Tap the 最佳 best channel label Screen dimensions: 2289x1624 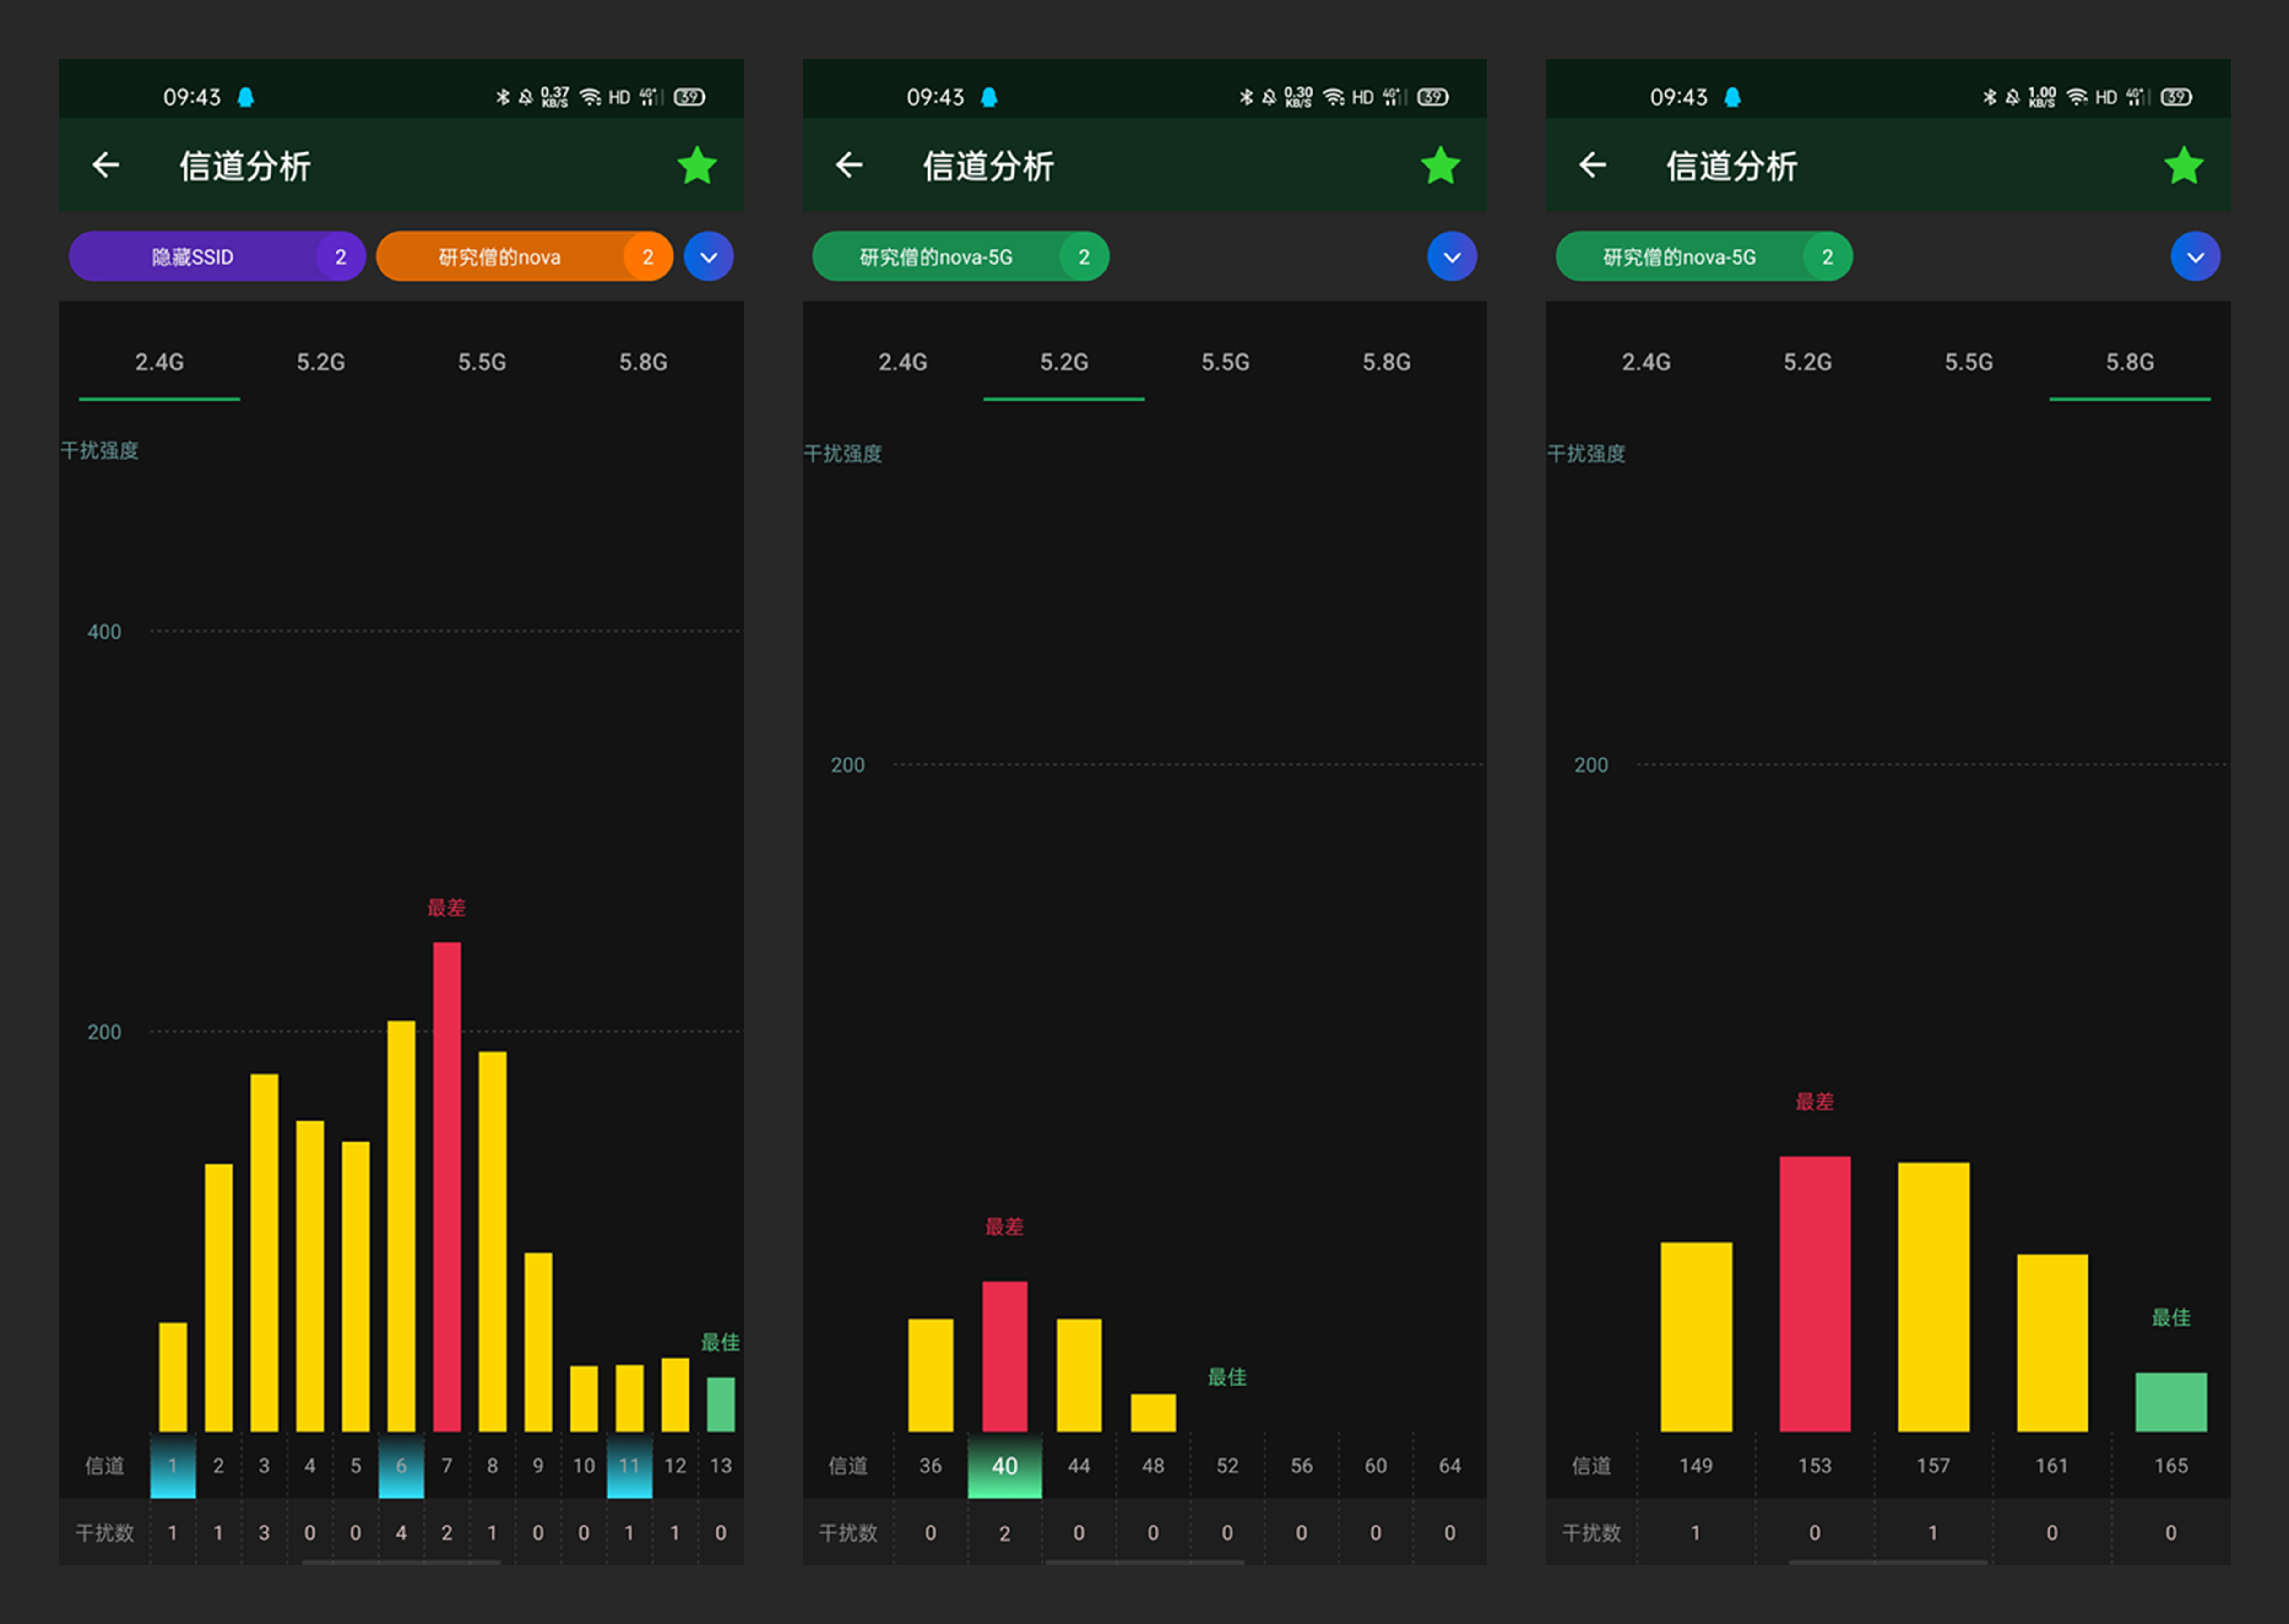coord(720,1342)
